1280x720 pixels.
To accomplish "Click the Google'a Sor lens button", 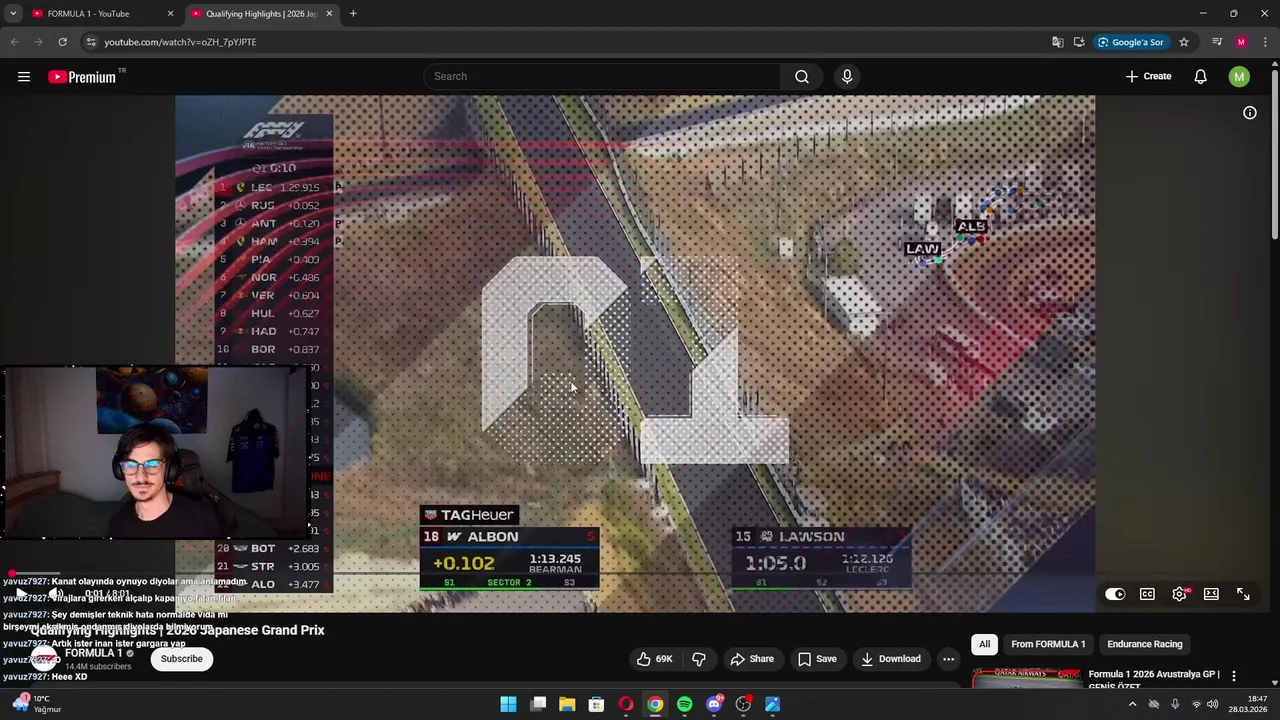I will click(x=1130, y=42).
